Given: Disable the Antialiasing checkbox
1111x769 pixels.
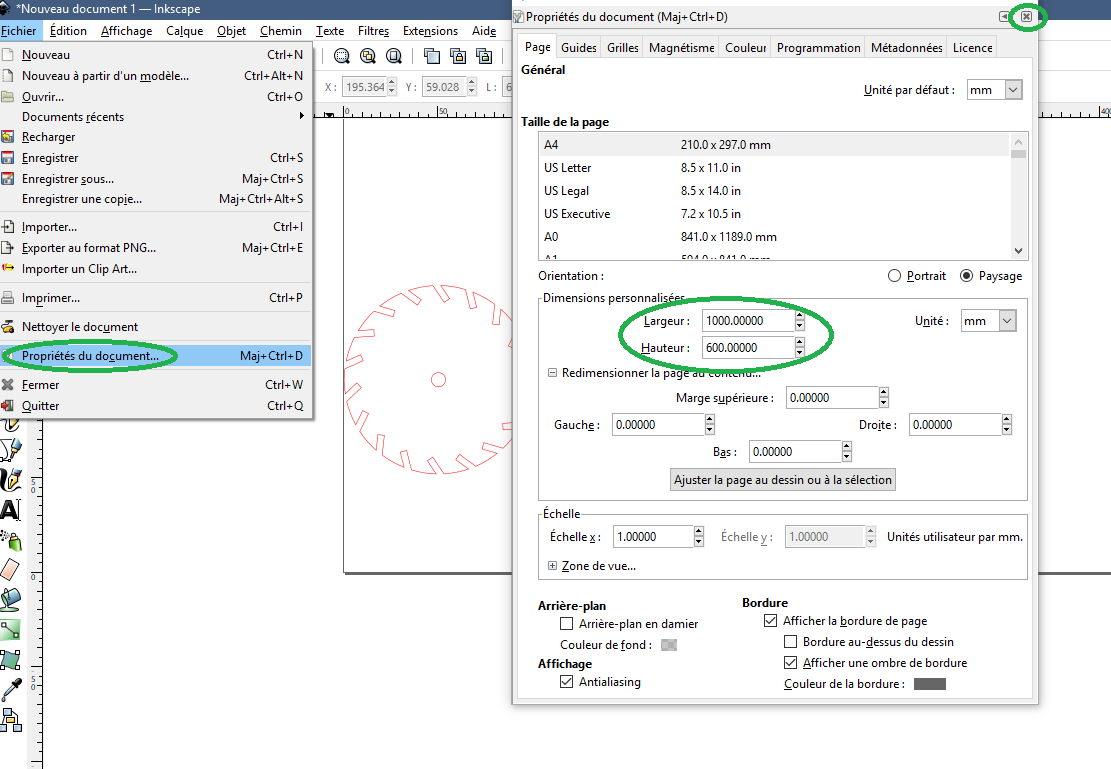Looking at the screenshot, I should click(x=567, y=682).
